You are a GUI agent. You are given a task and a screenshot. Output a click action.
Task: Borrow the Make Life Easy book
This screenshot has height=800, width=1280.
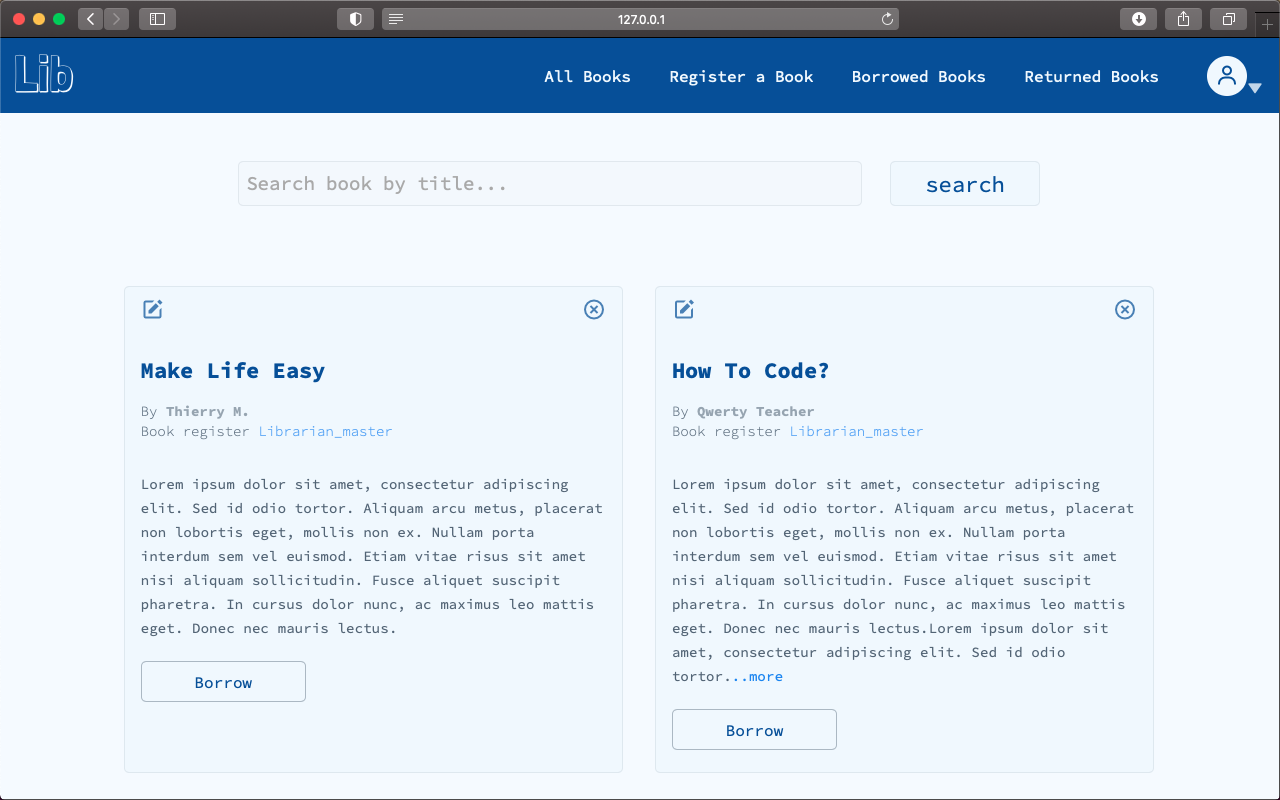point(223,681)
